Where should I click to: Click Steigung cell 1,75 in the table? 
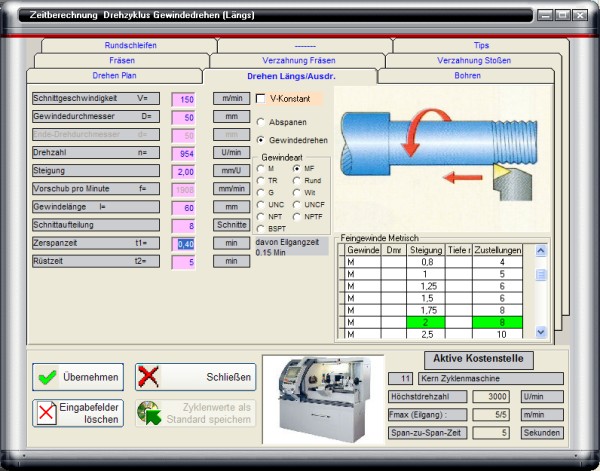(x=426, y=310)
